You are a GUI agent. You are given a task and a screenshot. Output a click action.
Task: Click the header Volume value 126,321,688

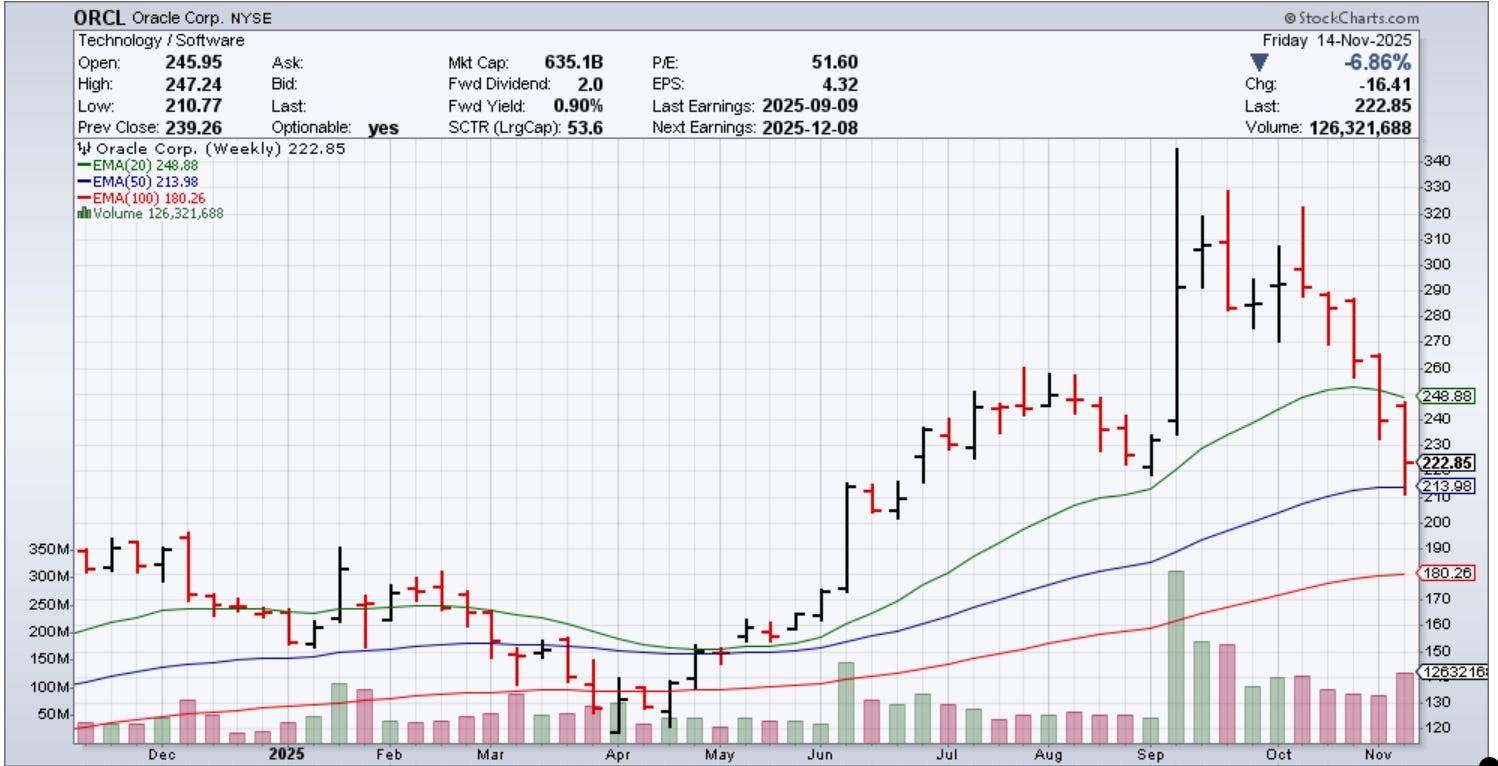(x=1359, y=128)
